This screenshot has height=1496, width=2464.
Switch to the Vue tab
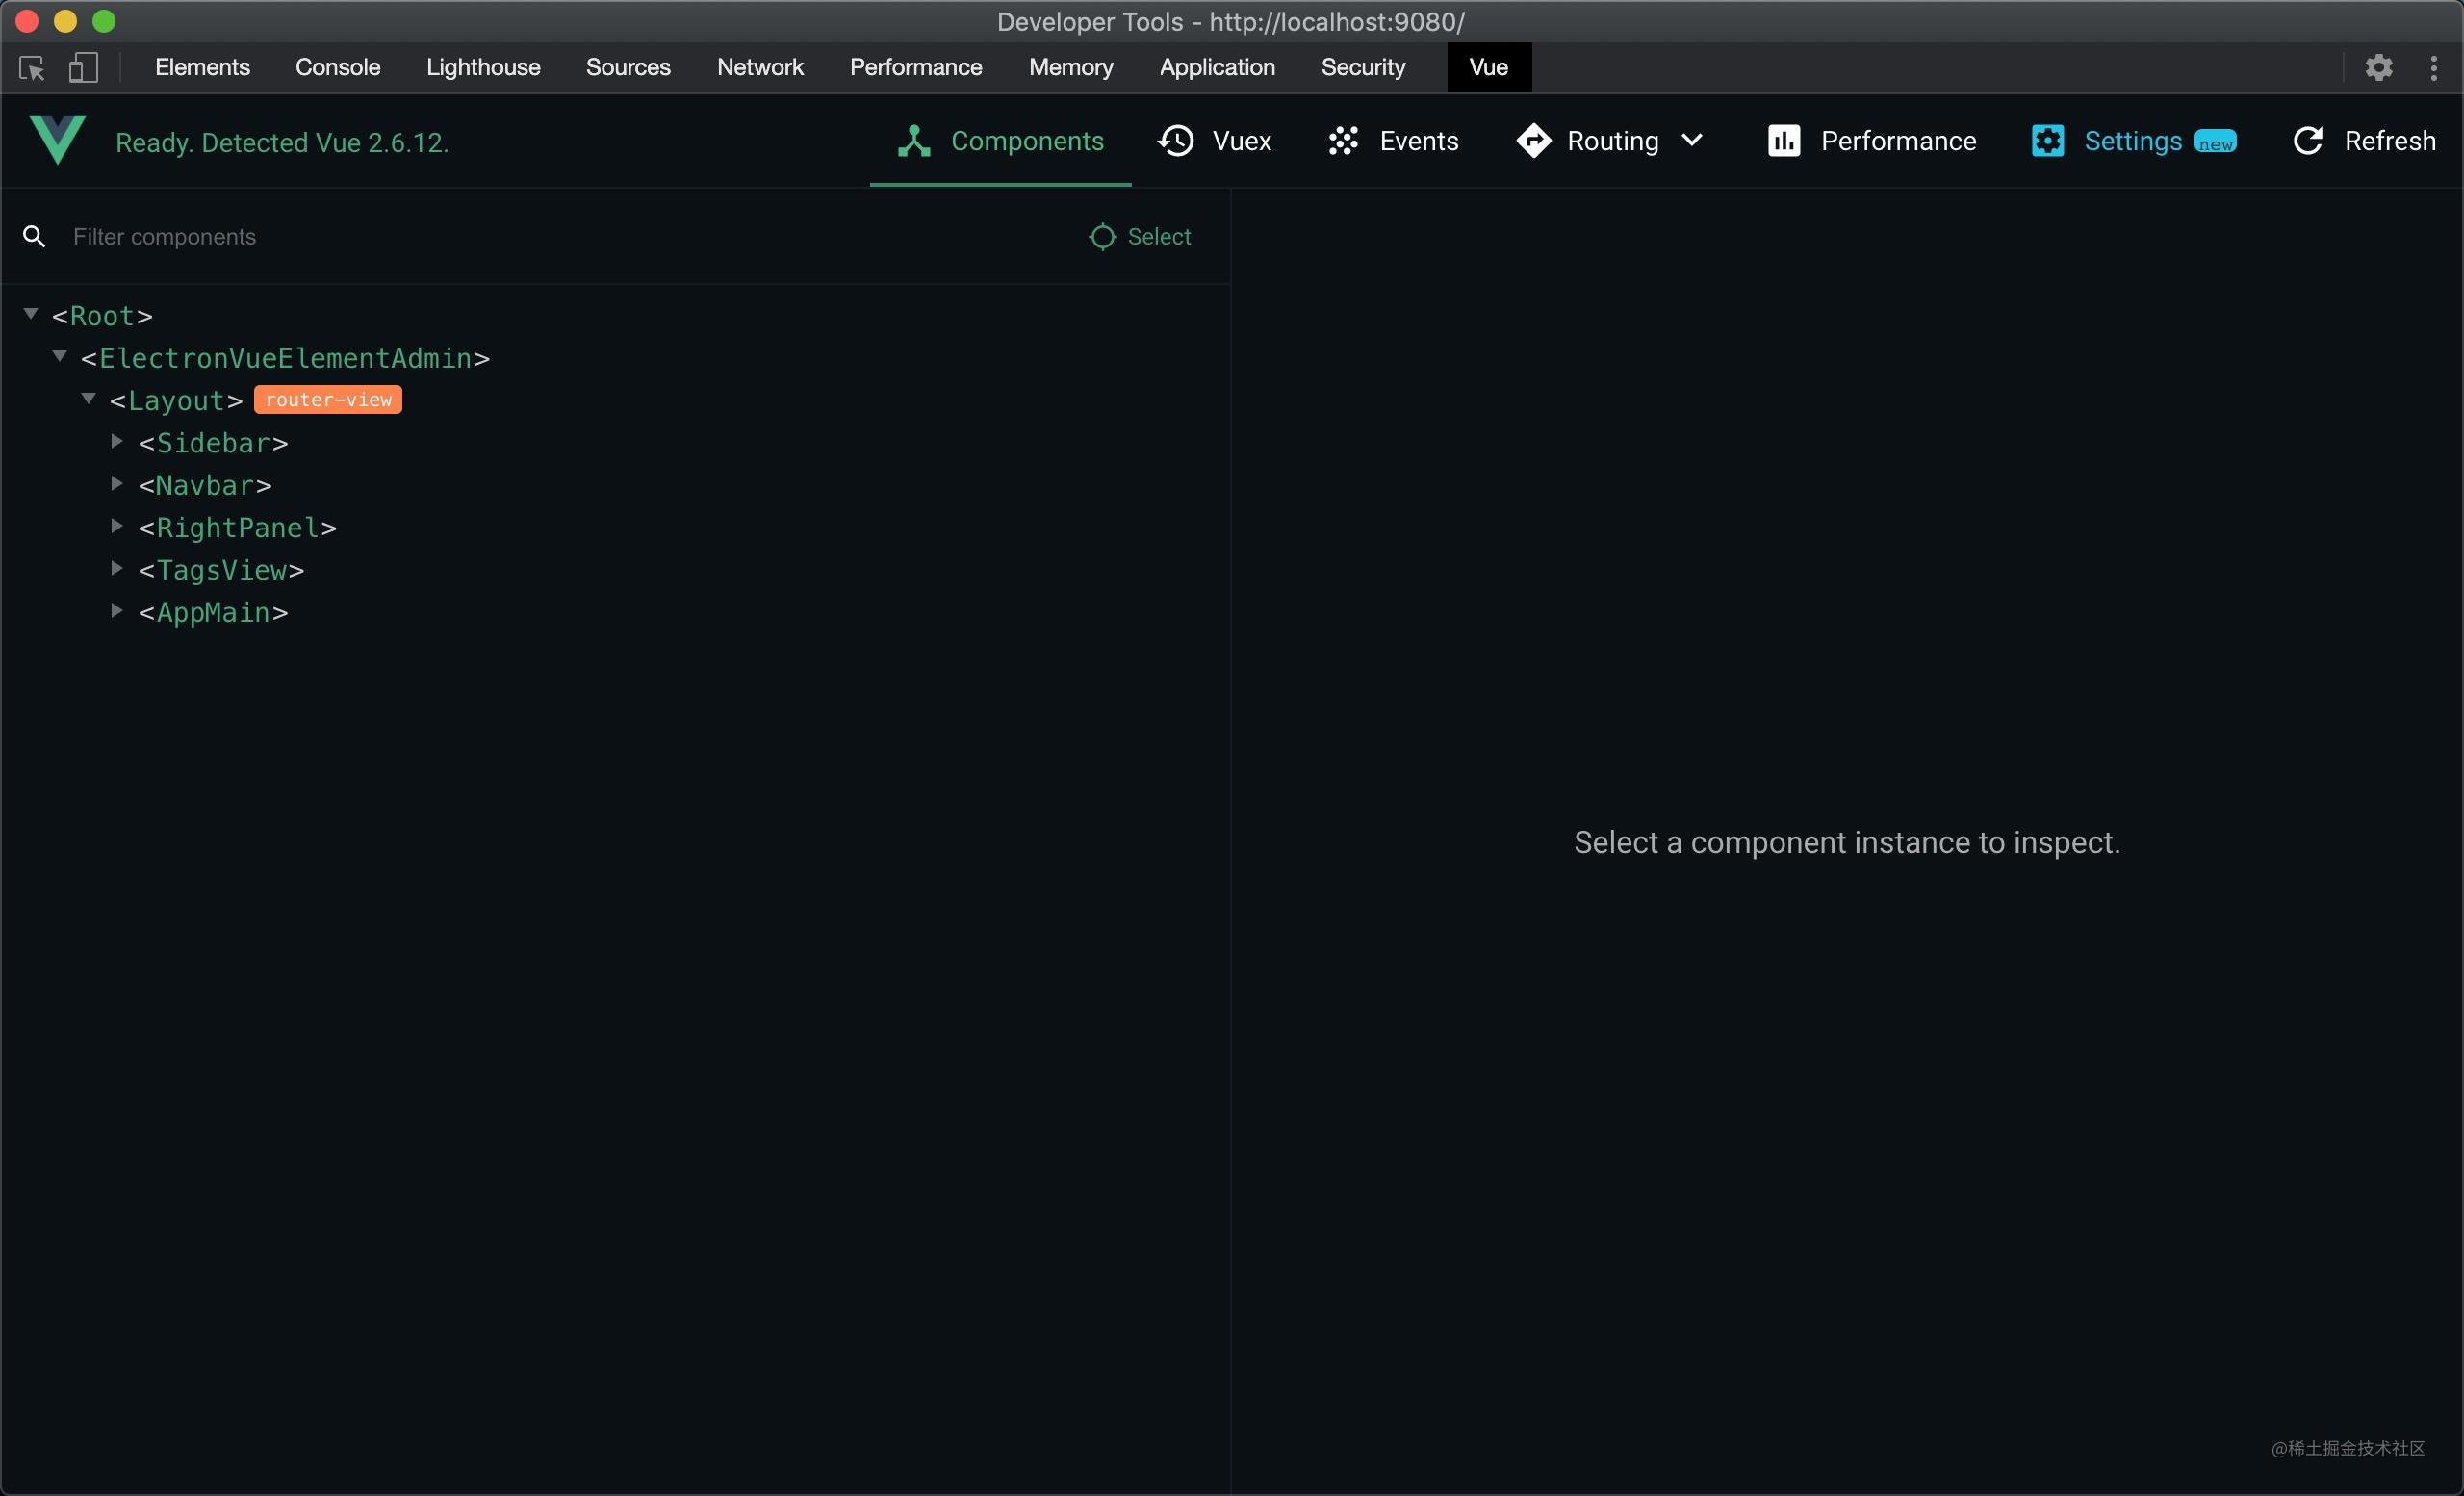(x=1487, y=67)
